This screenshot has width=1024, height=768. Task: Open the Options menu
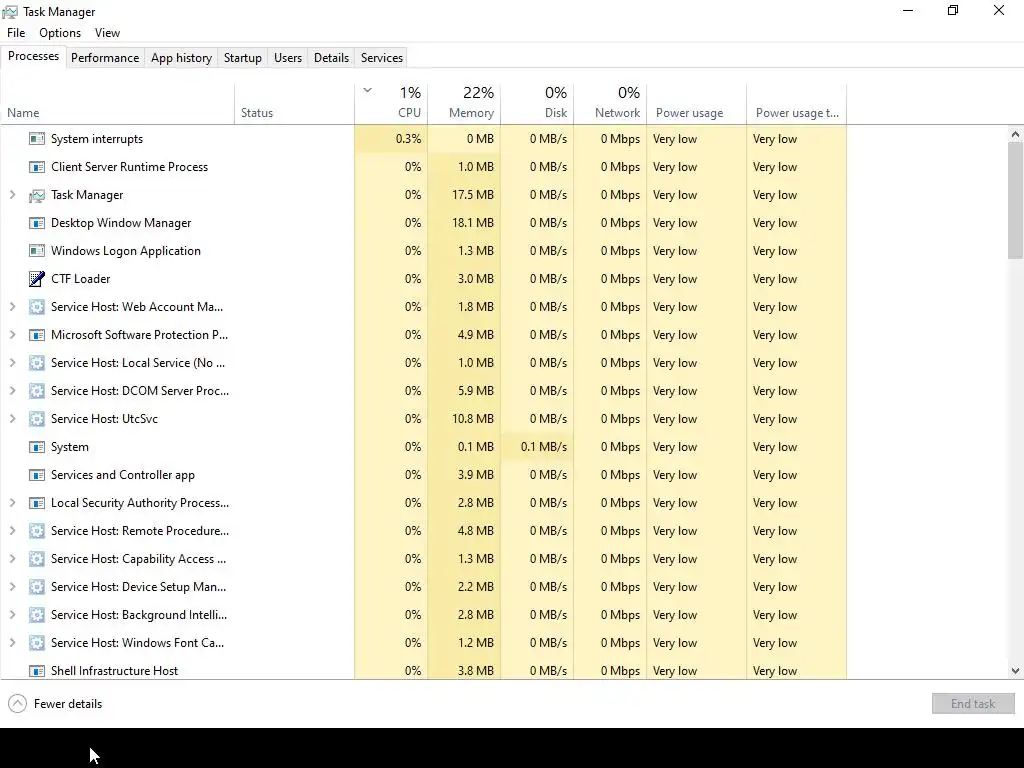click(x=60, y=33)
